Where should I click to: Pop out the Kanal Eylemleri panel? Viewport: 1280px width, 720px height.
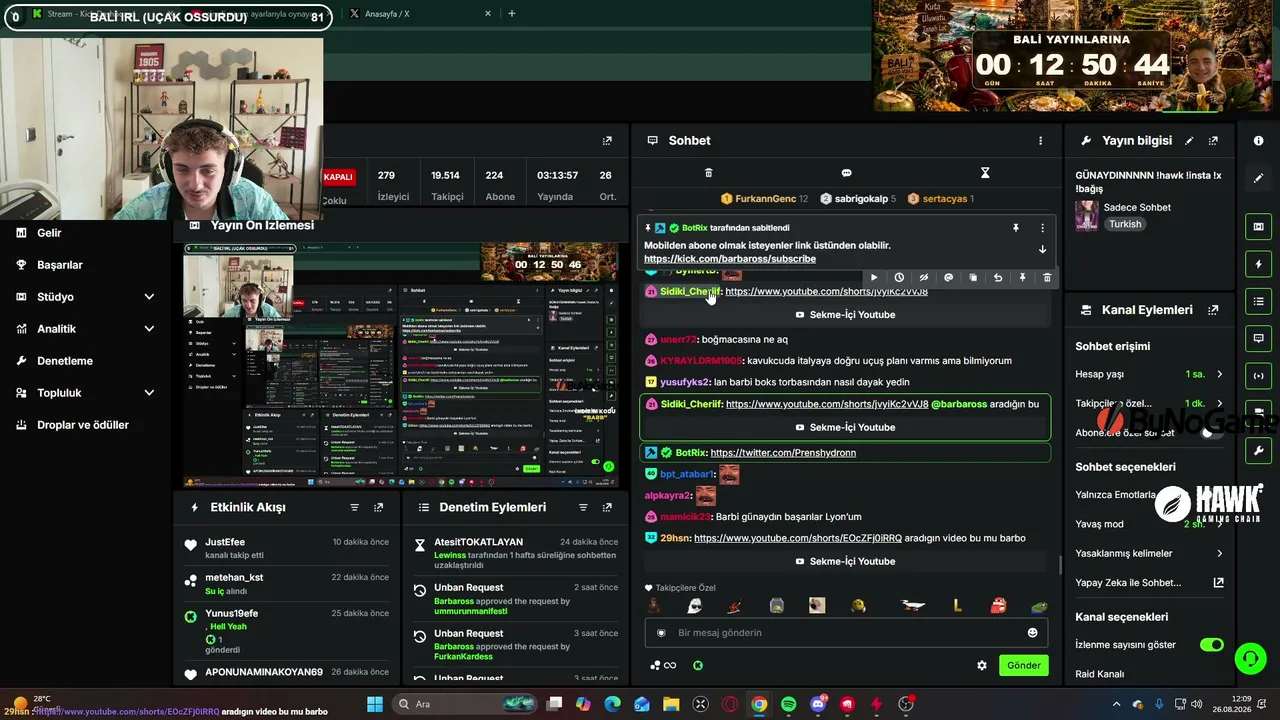(x=1213, y=310)
